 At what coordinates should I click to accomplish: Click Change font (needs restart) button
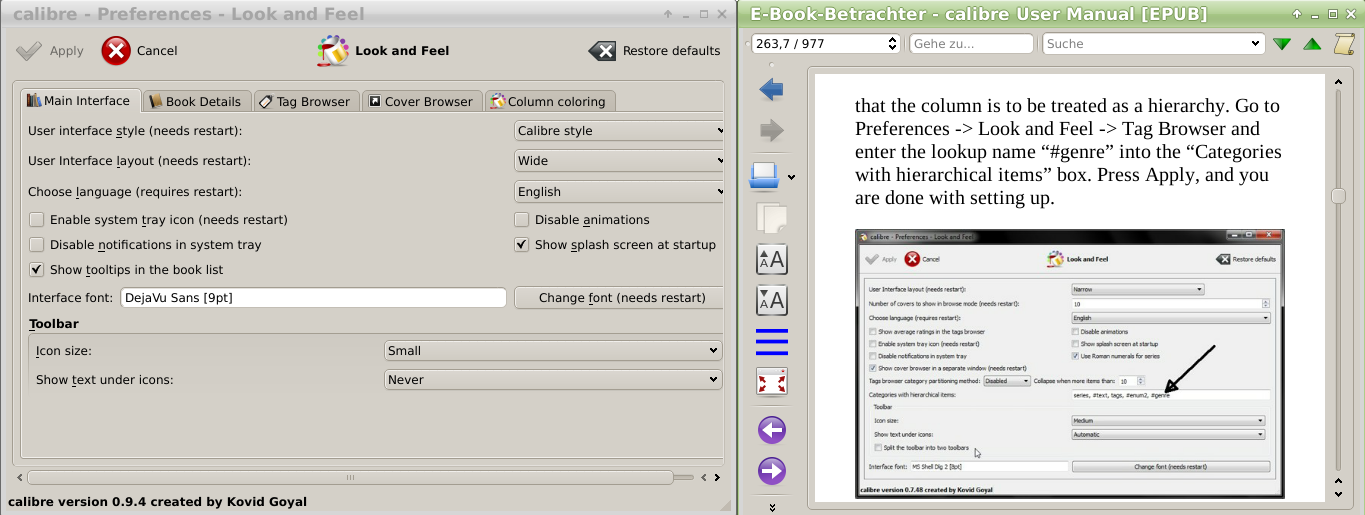[x=618, y=298]
